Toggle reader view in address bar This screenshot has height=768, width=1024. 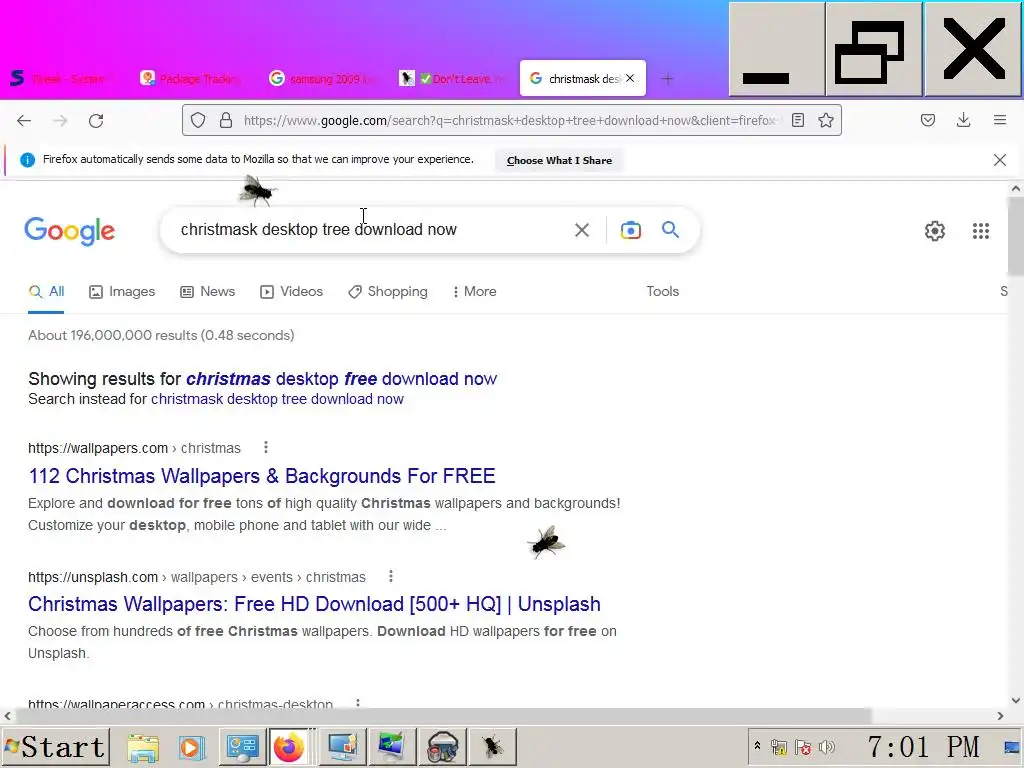point(797,120)
